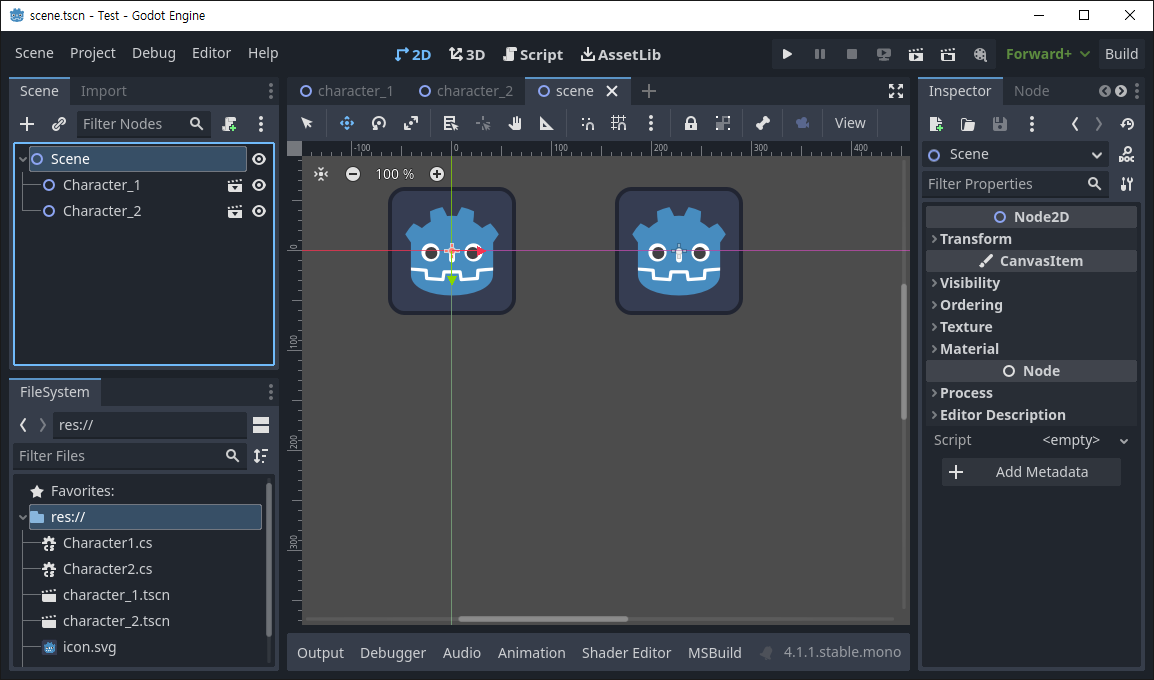Add a new scene tab with plus
This screenshot has height=680, width=1154.
(648, 91)
